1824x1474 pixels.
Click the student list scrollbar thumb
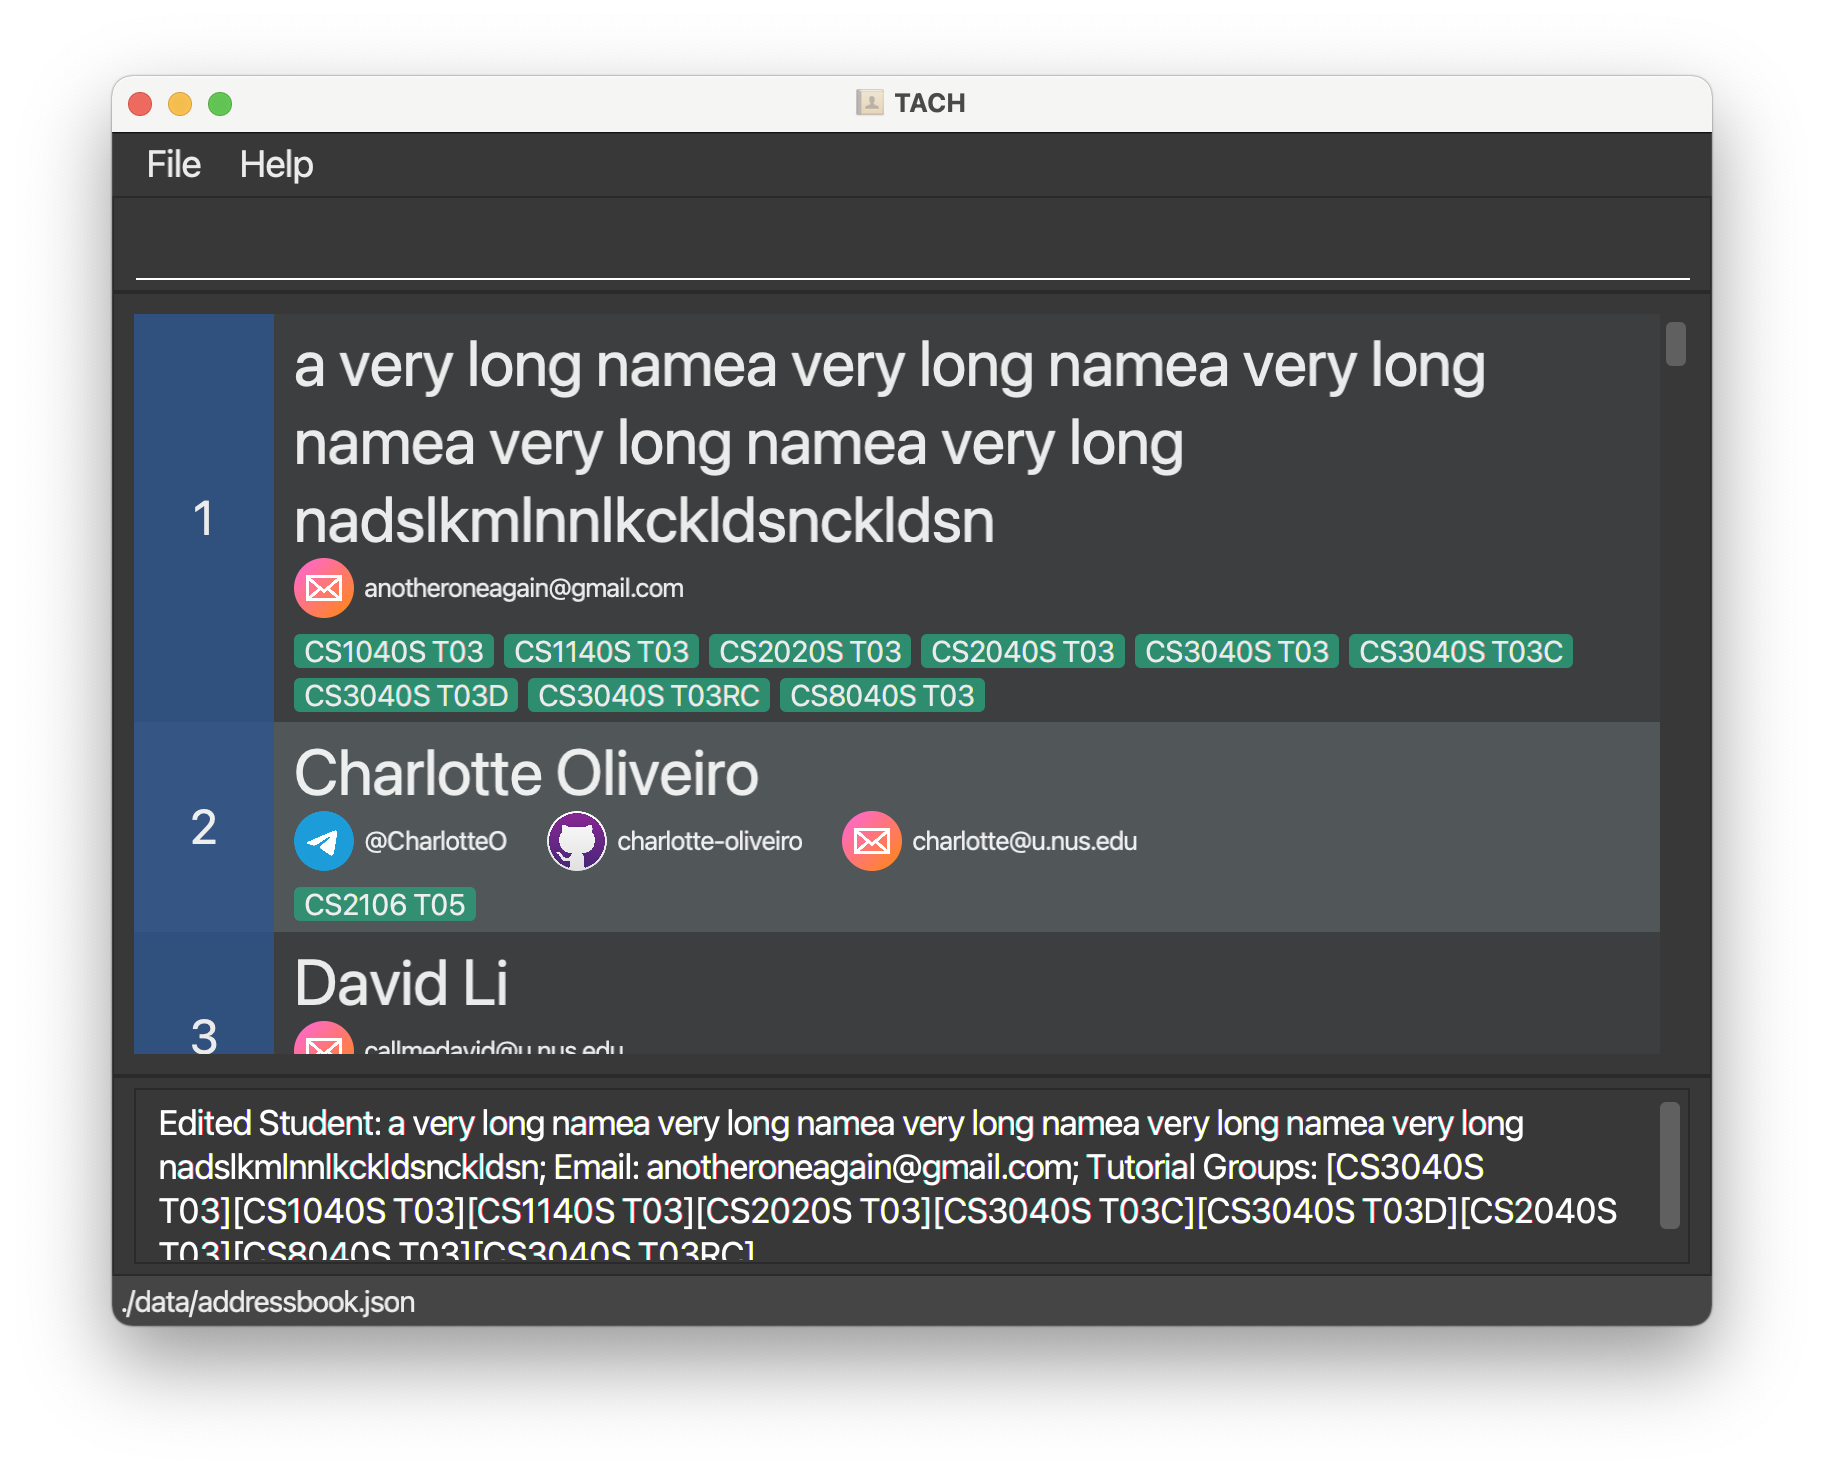point(1676,344)
